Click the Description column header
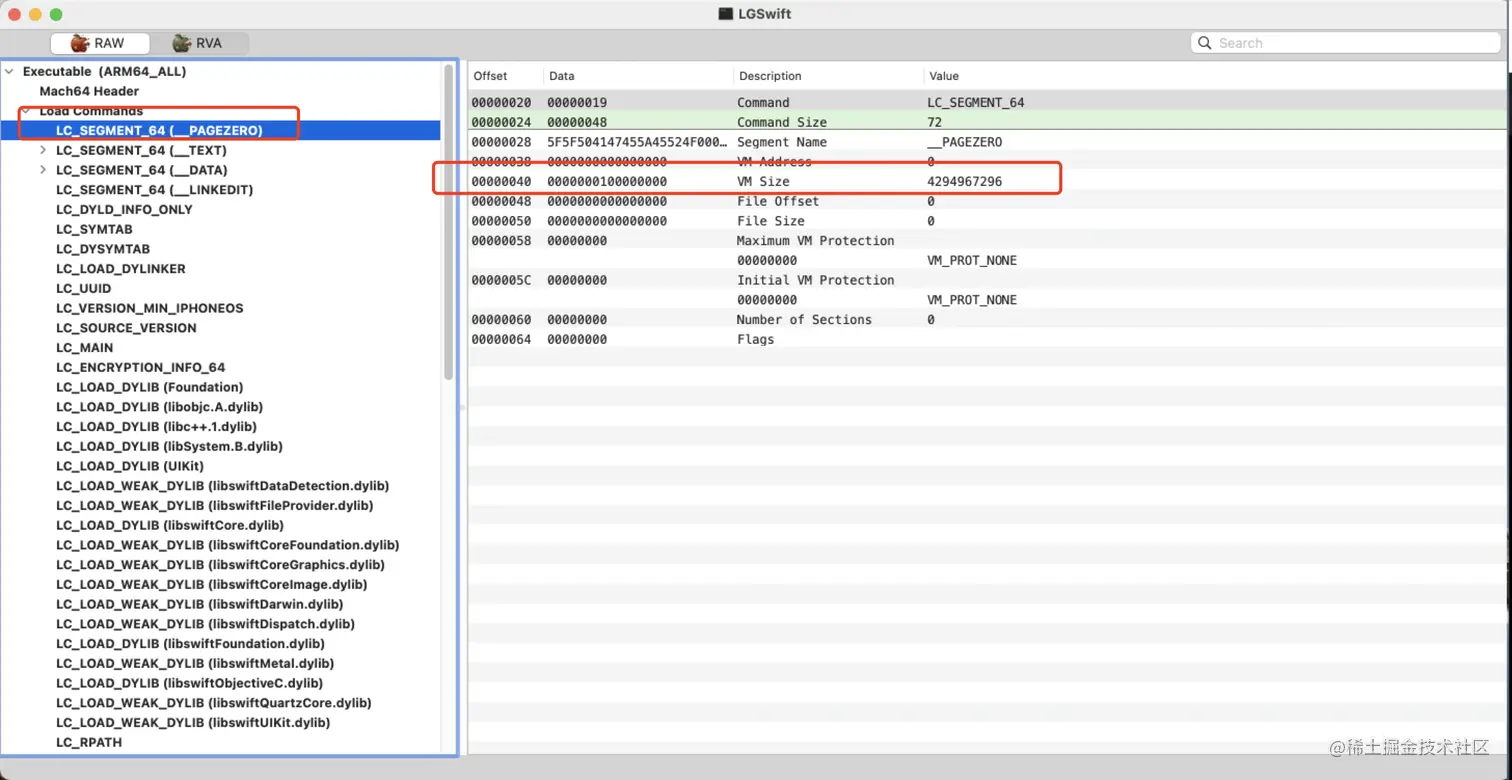This screenshot has height=780, width=1512. coord(828,76)
